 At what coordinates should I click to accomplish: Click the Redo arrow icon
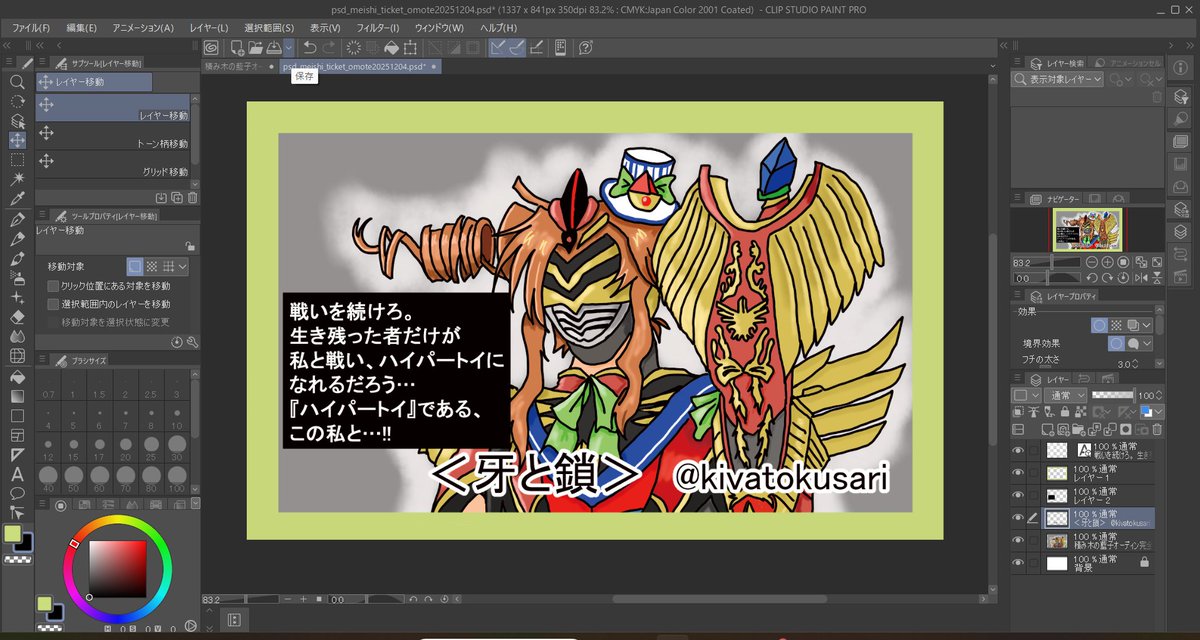329,47
